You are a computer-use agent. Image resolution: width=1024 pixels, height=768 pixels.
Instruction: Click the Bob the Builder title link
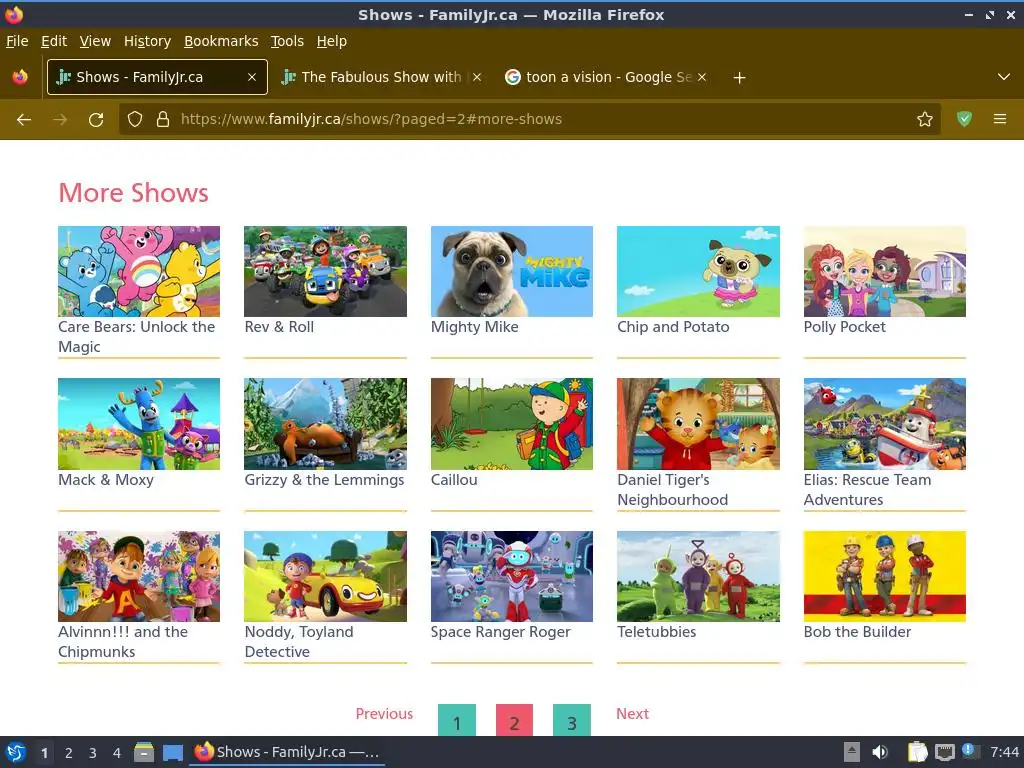857,632
